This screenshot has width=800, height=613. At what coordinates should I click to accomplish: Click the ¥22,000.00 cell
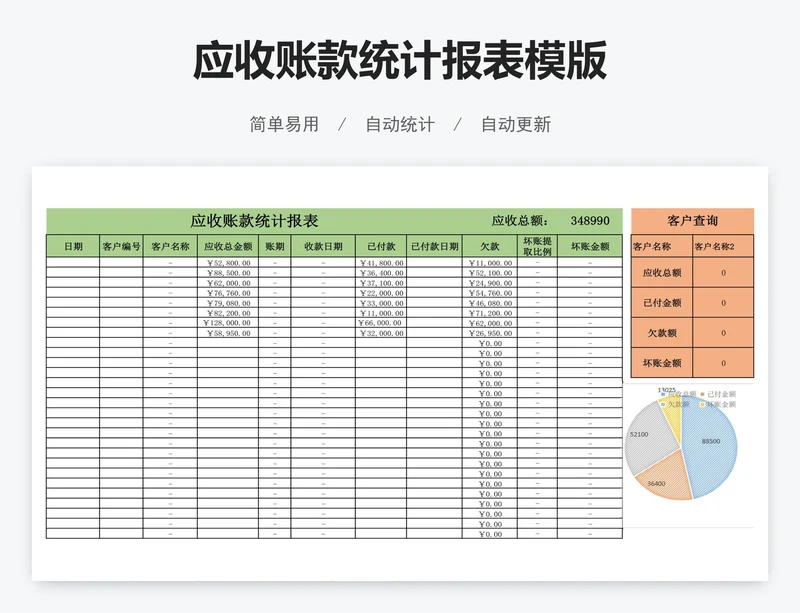tap(381, 293)
